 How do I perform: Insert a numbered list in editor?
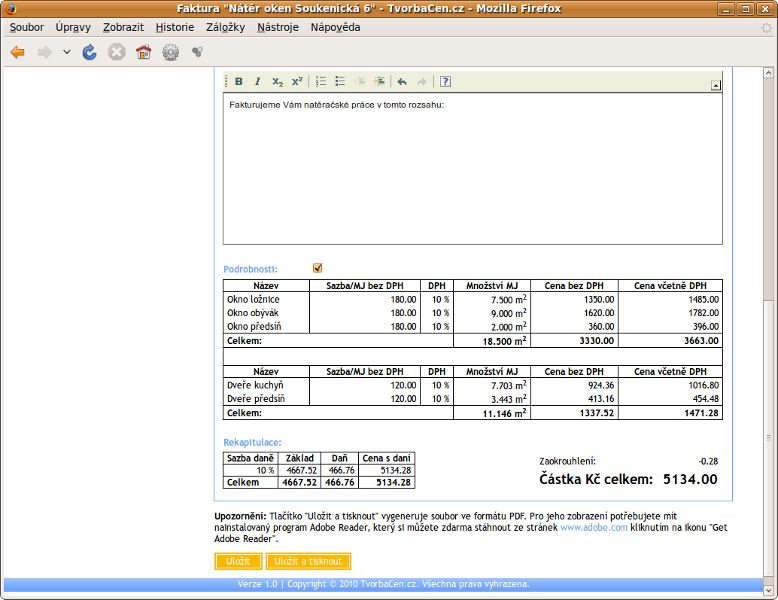(321, 81)
